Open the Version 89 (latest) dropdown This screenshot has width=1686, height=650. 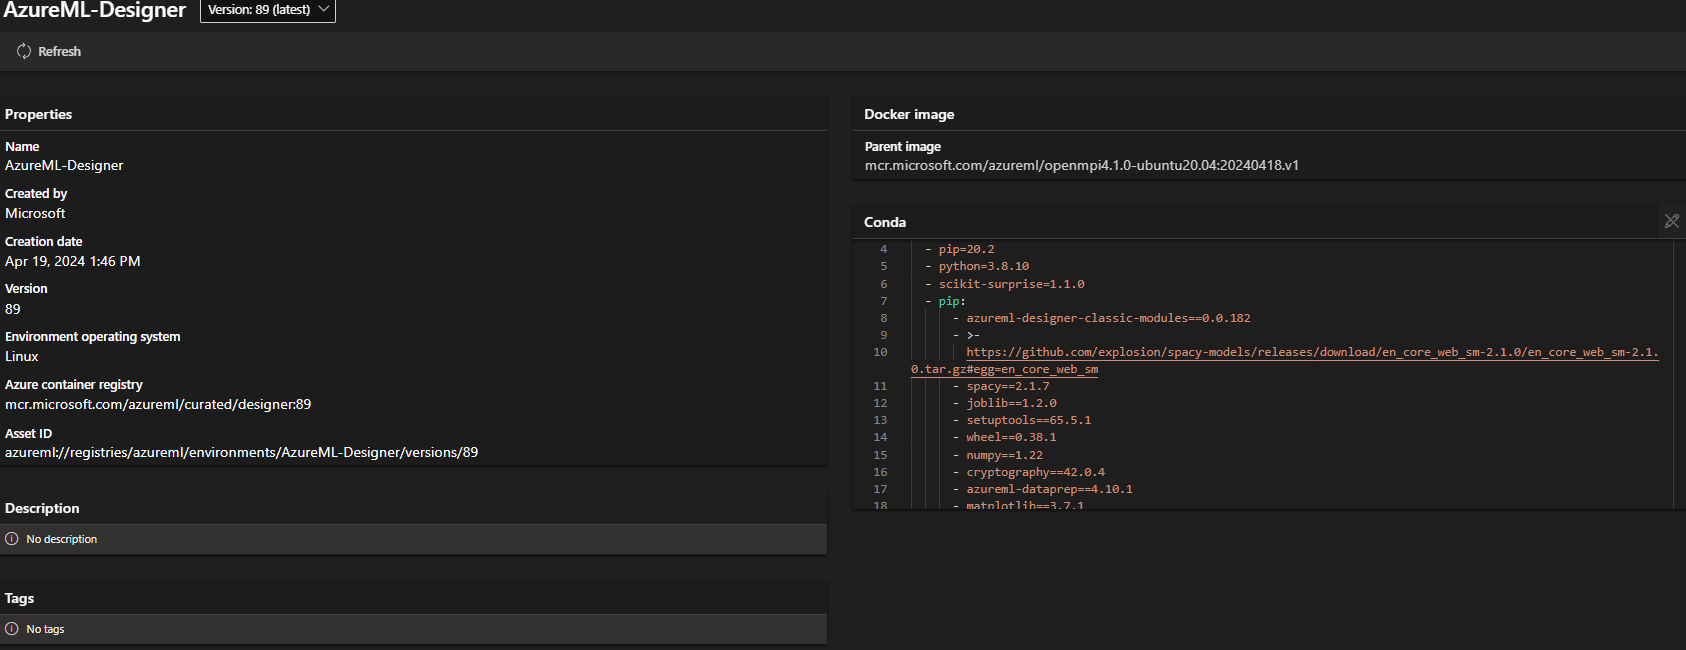(267, 10)
